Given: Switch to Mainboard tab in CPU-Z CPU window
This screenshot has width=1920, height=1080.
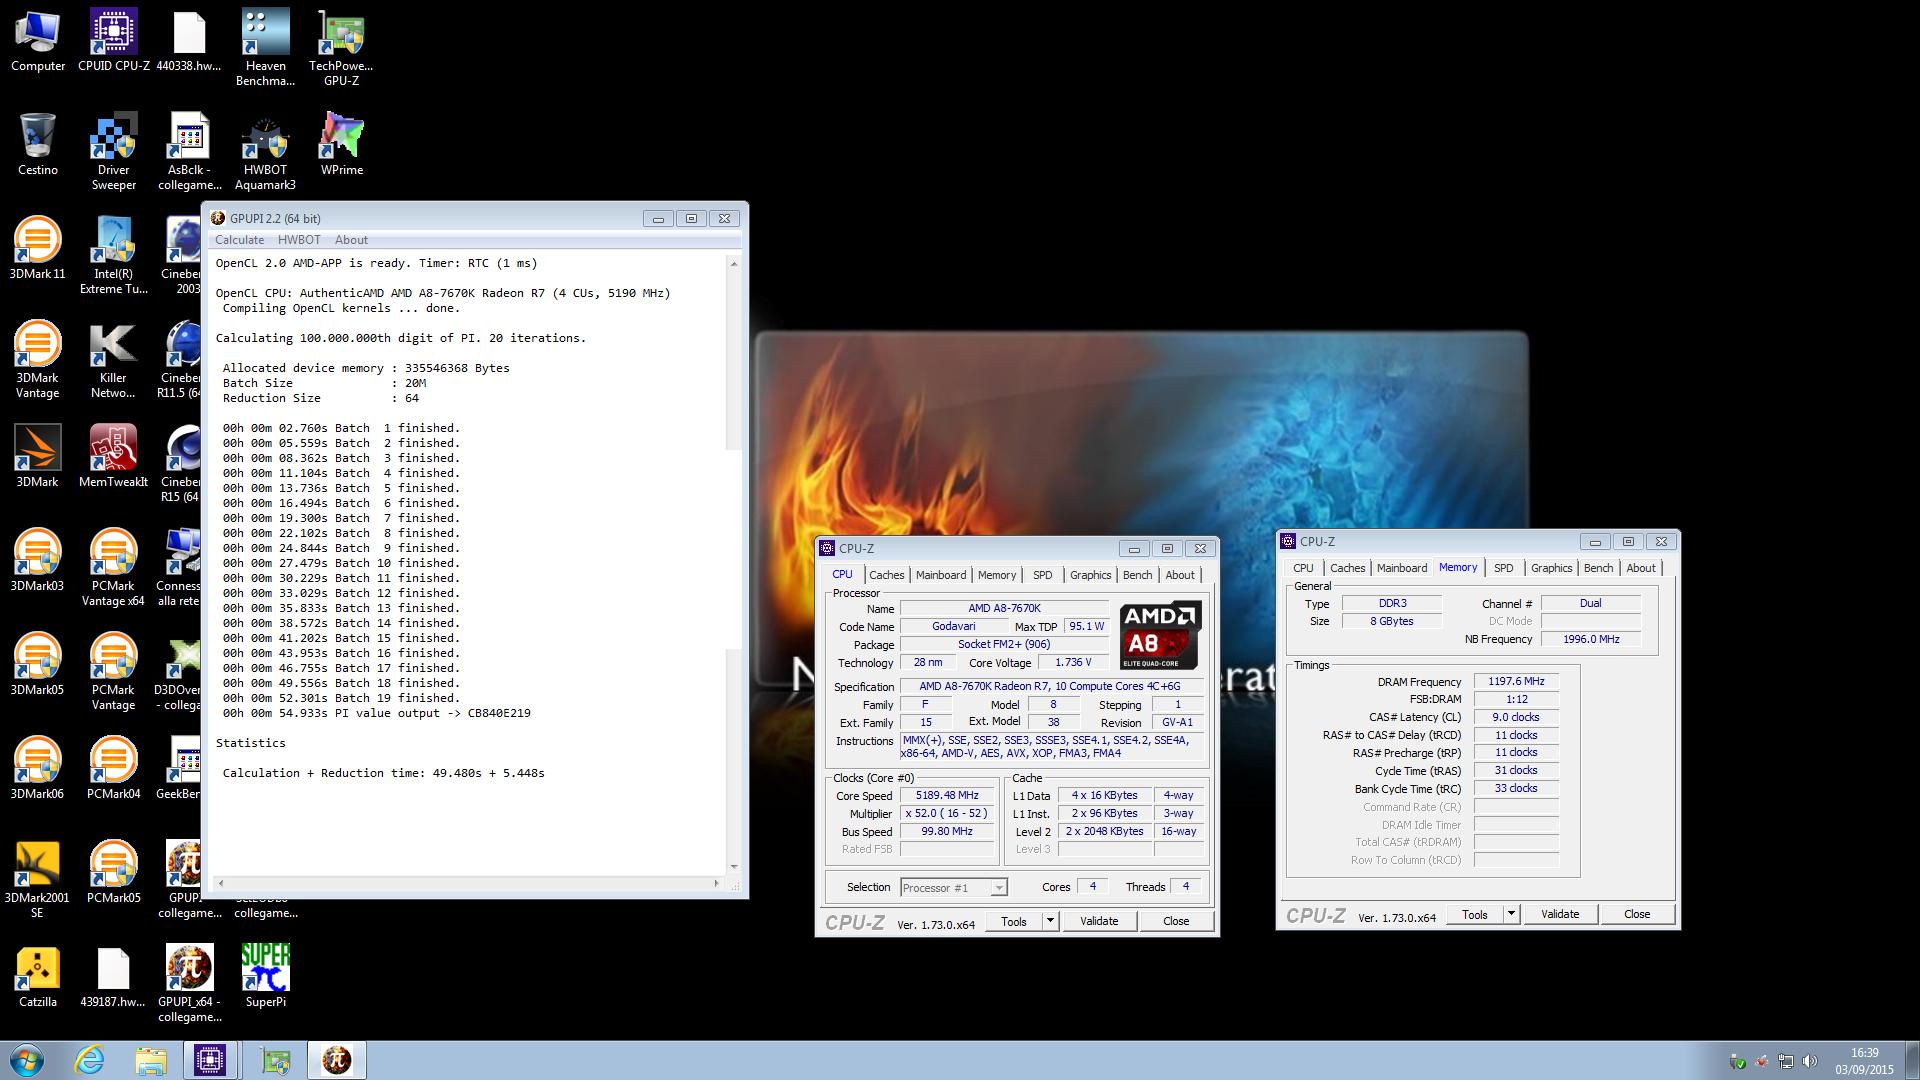Looking at the screenshot, I should point(941,575).
